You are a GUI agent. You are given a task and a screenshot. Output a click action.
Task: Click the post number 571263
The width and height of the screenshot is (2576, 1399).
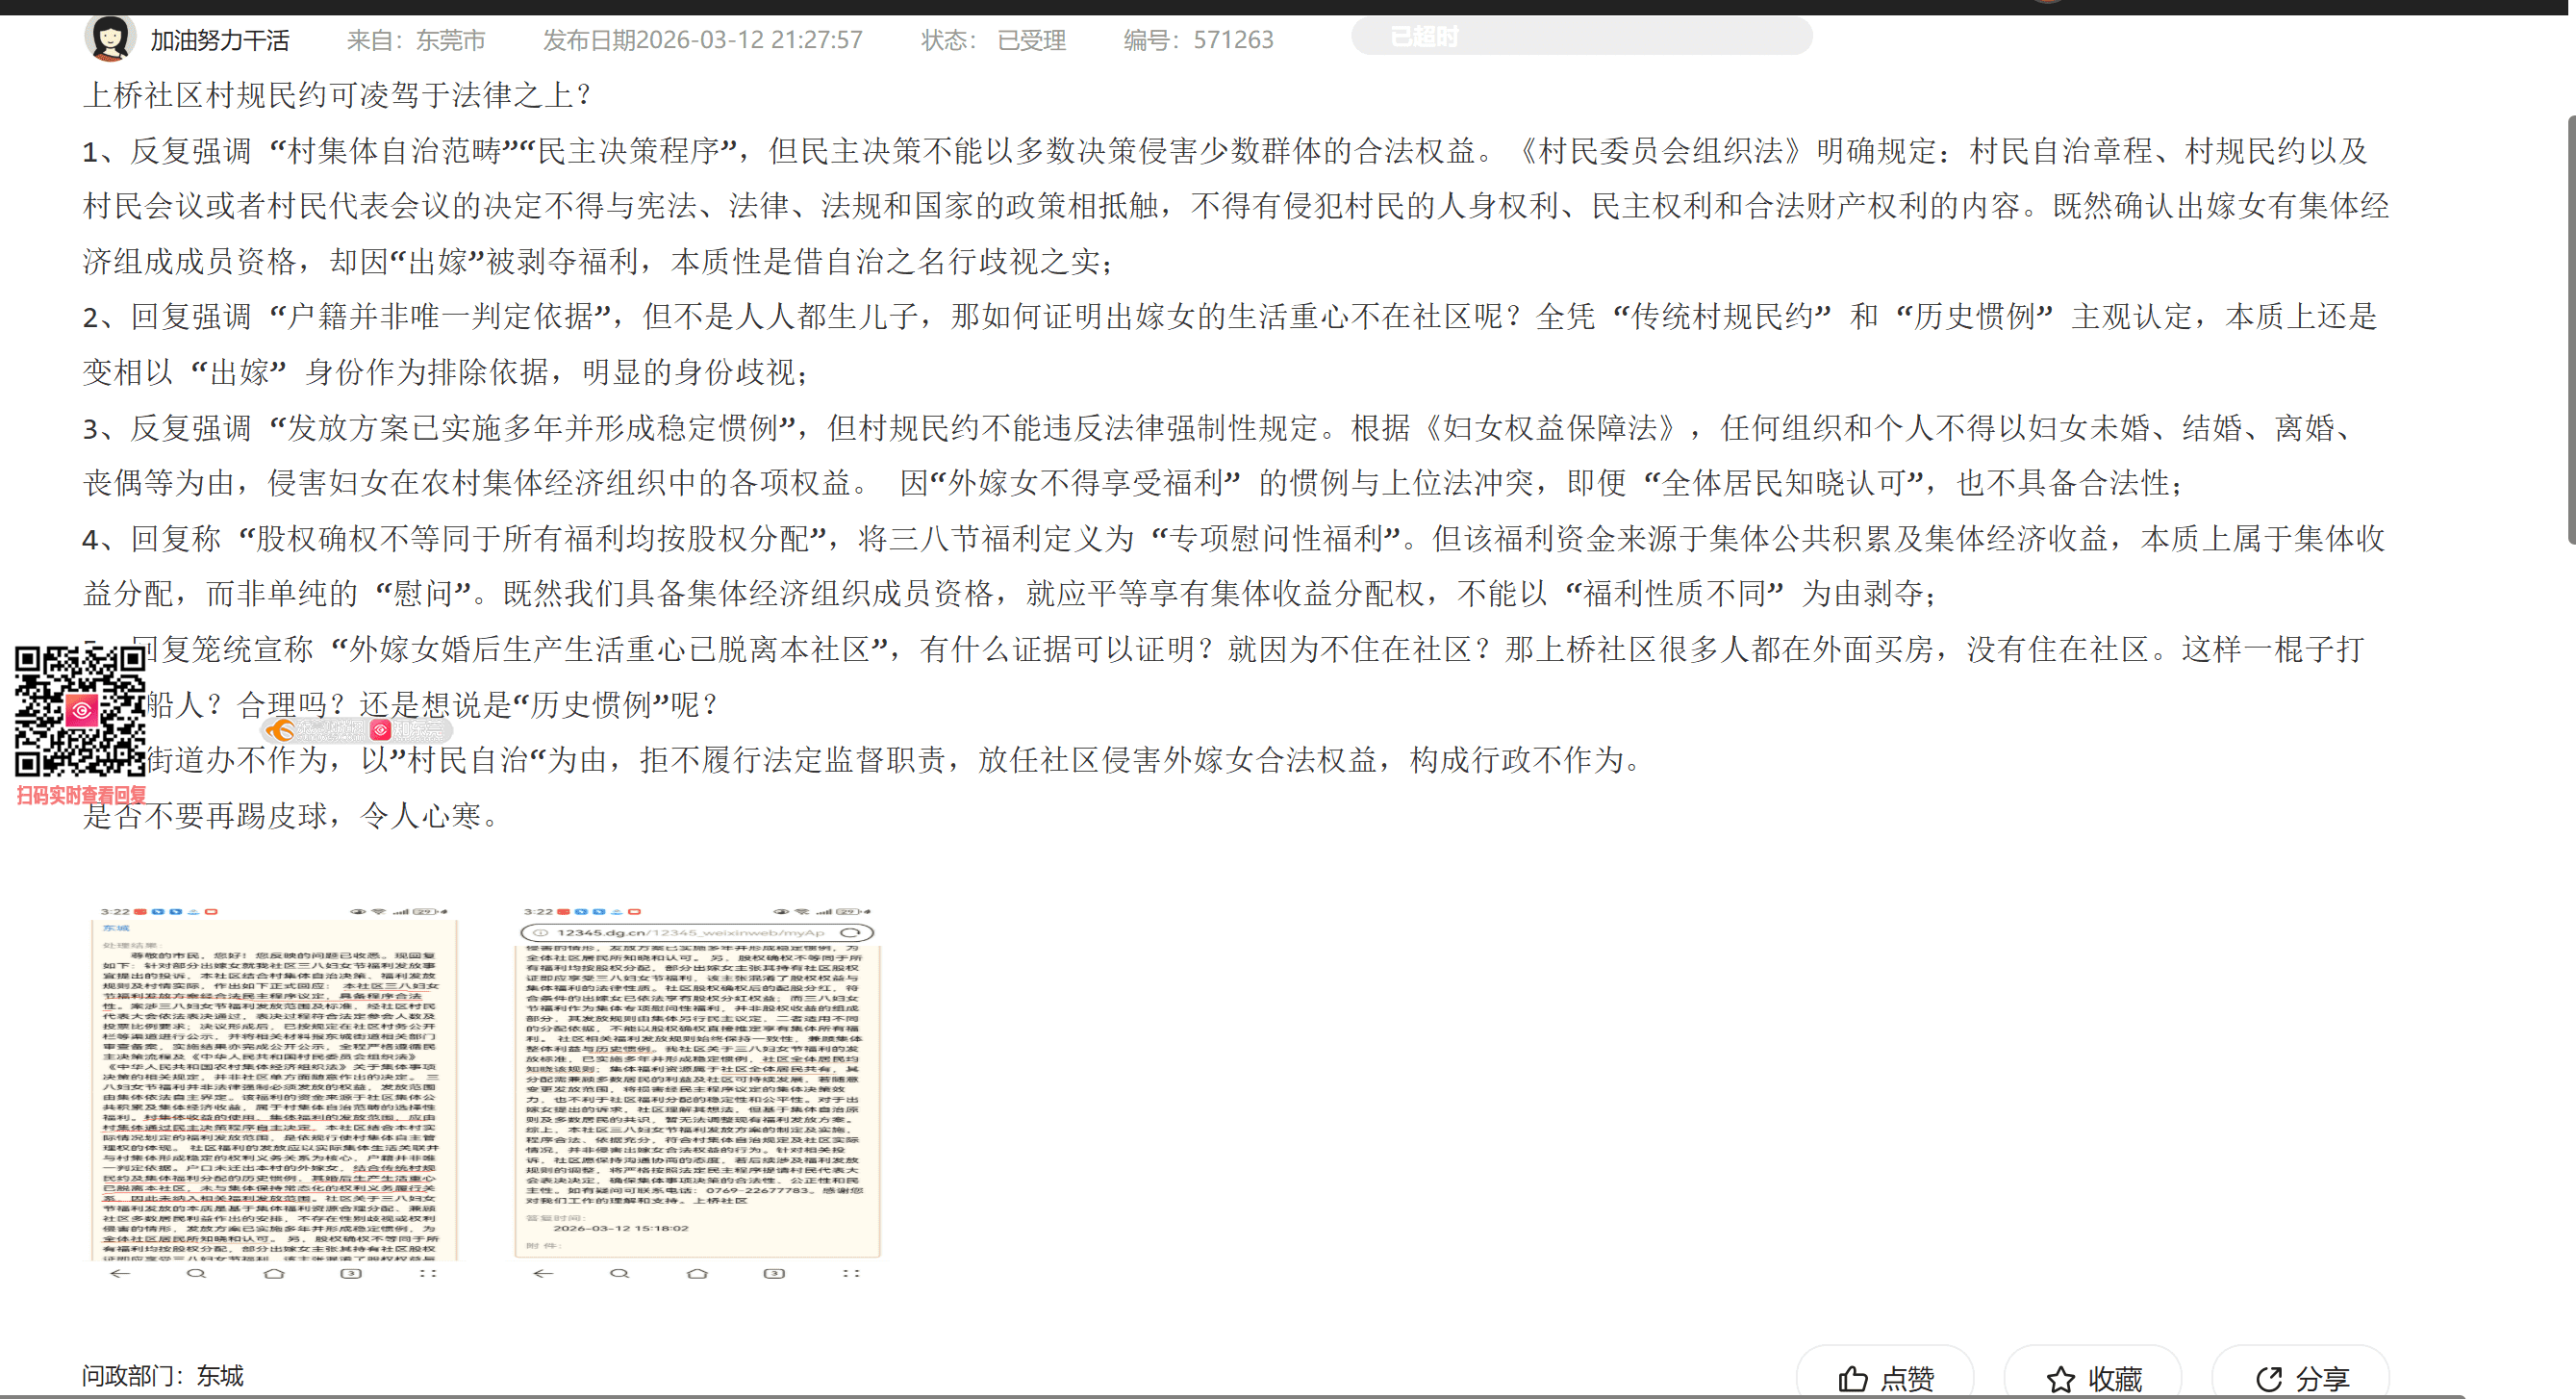tap(1232, 40)
